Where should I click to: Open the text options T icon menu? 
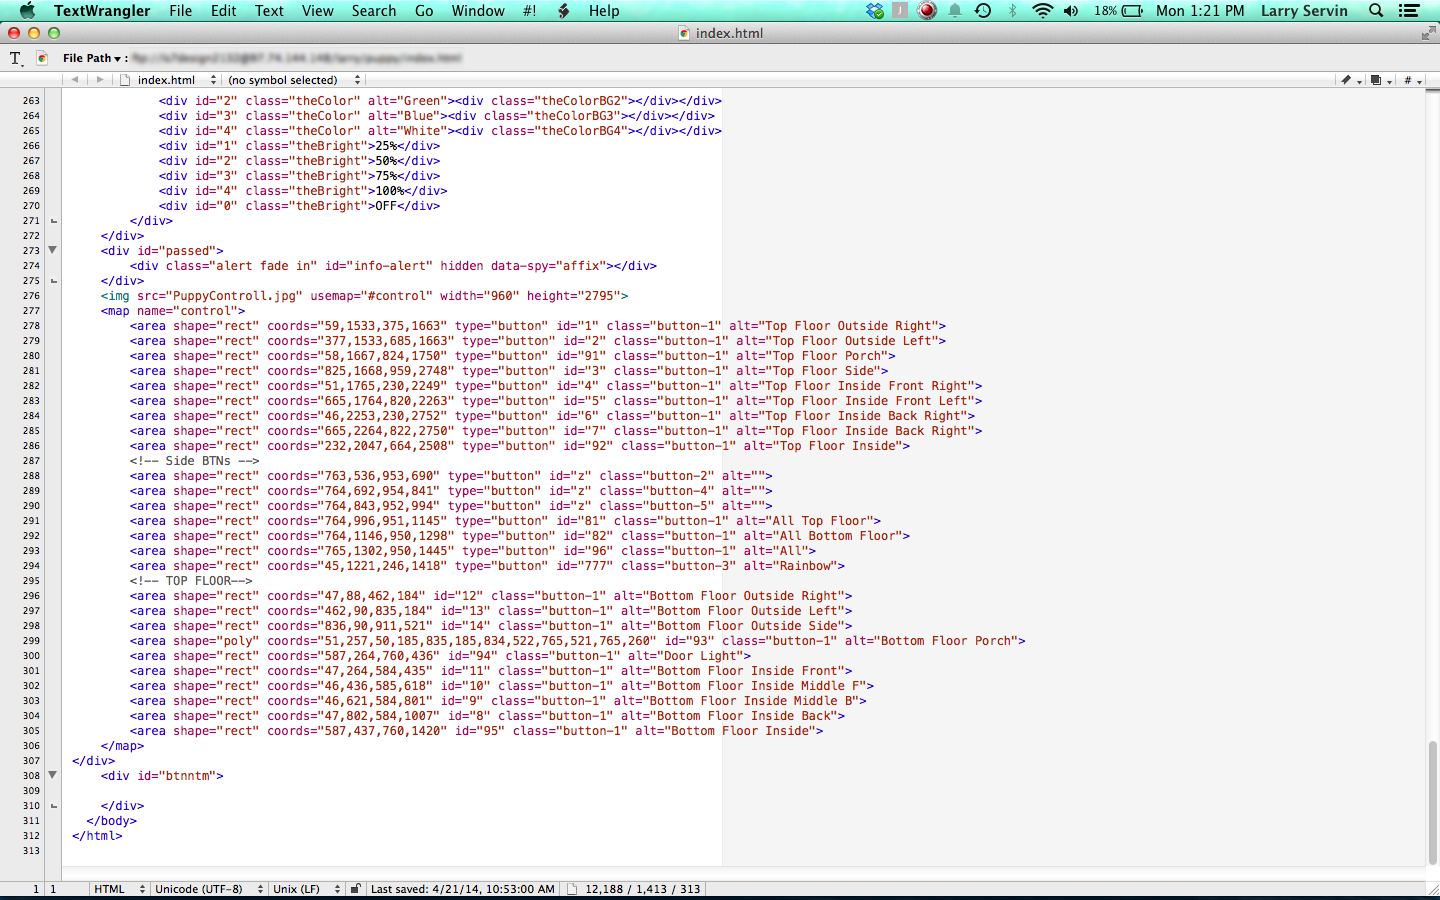coord(16,58)
